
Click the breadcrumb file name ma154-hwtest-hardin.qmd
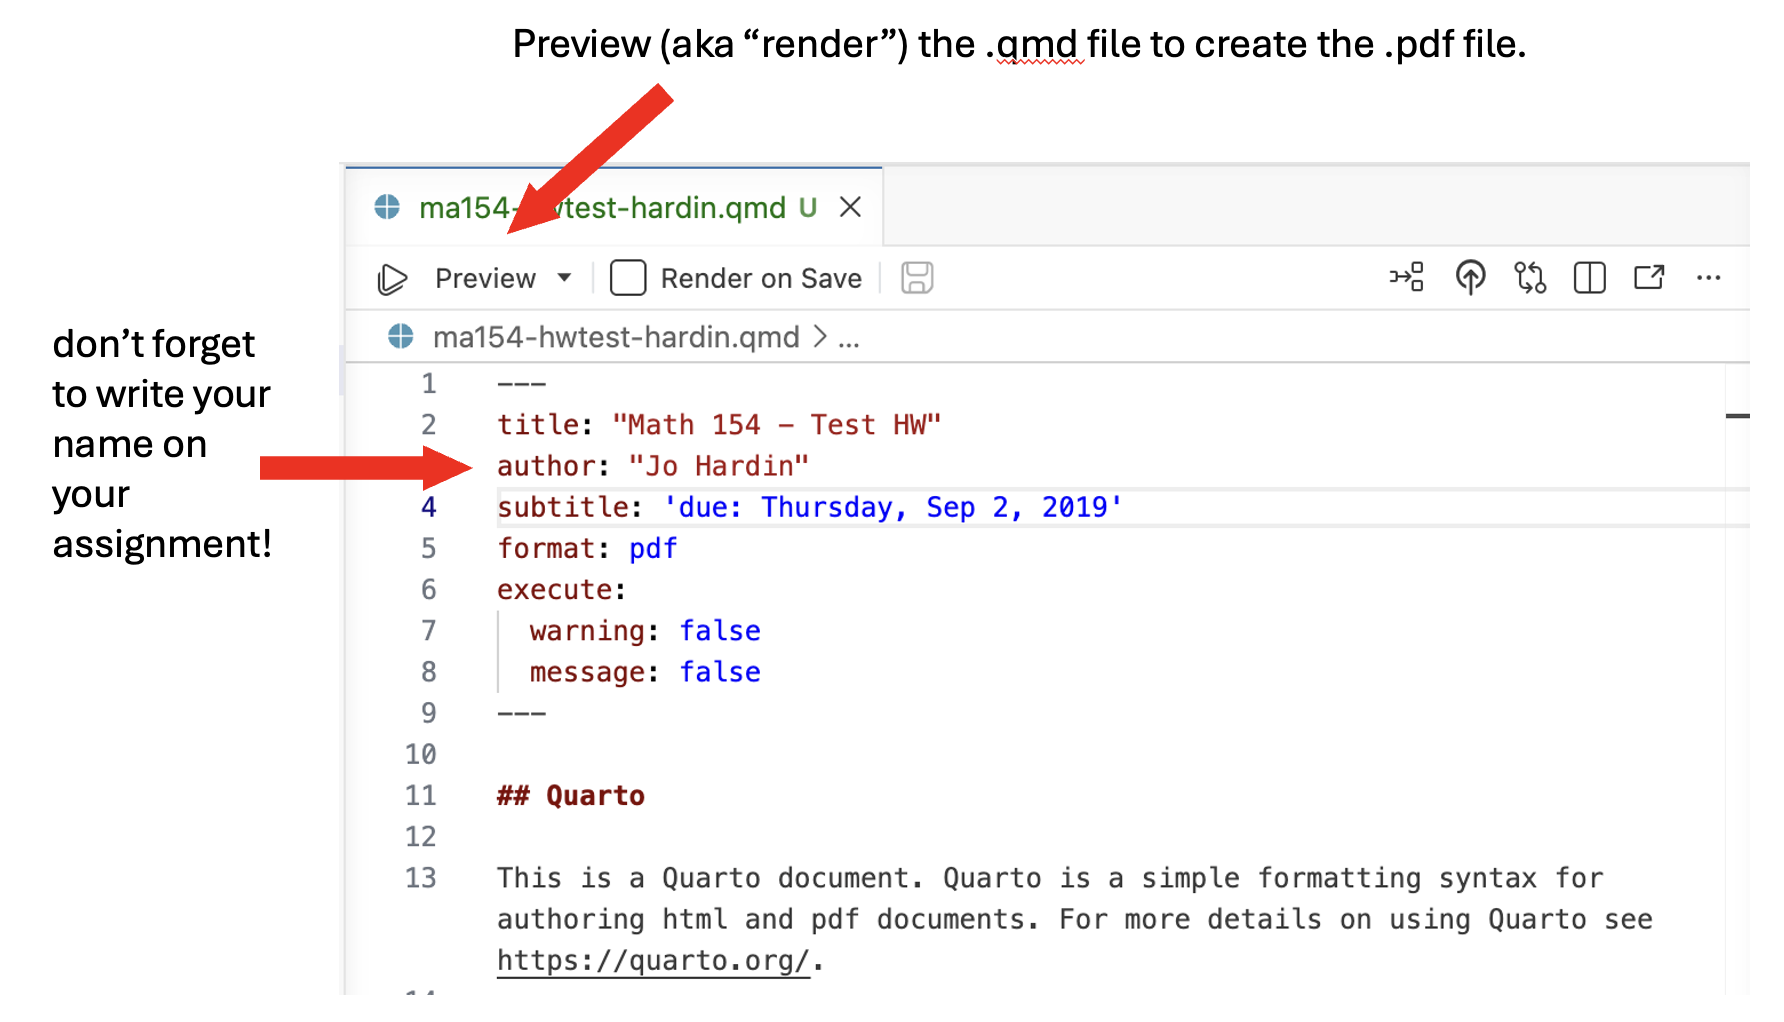point(616,338)
